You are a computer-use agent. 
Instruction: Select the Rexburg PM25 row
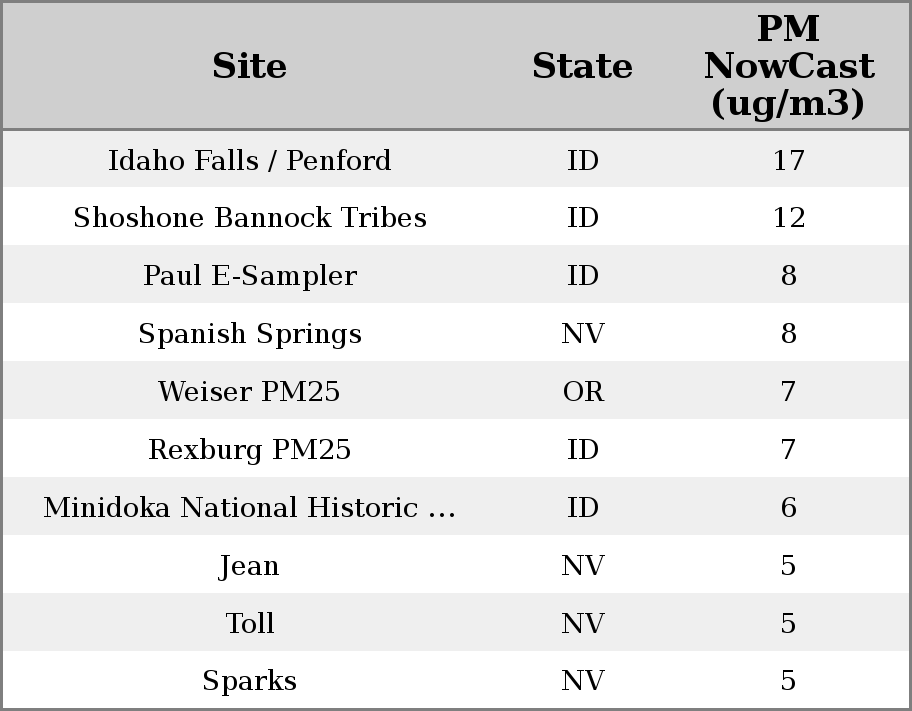[x=250, y=450]
